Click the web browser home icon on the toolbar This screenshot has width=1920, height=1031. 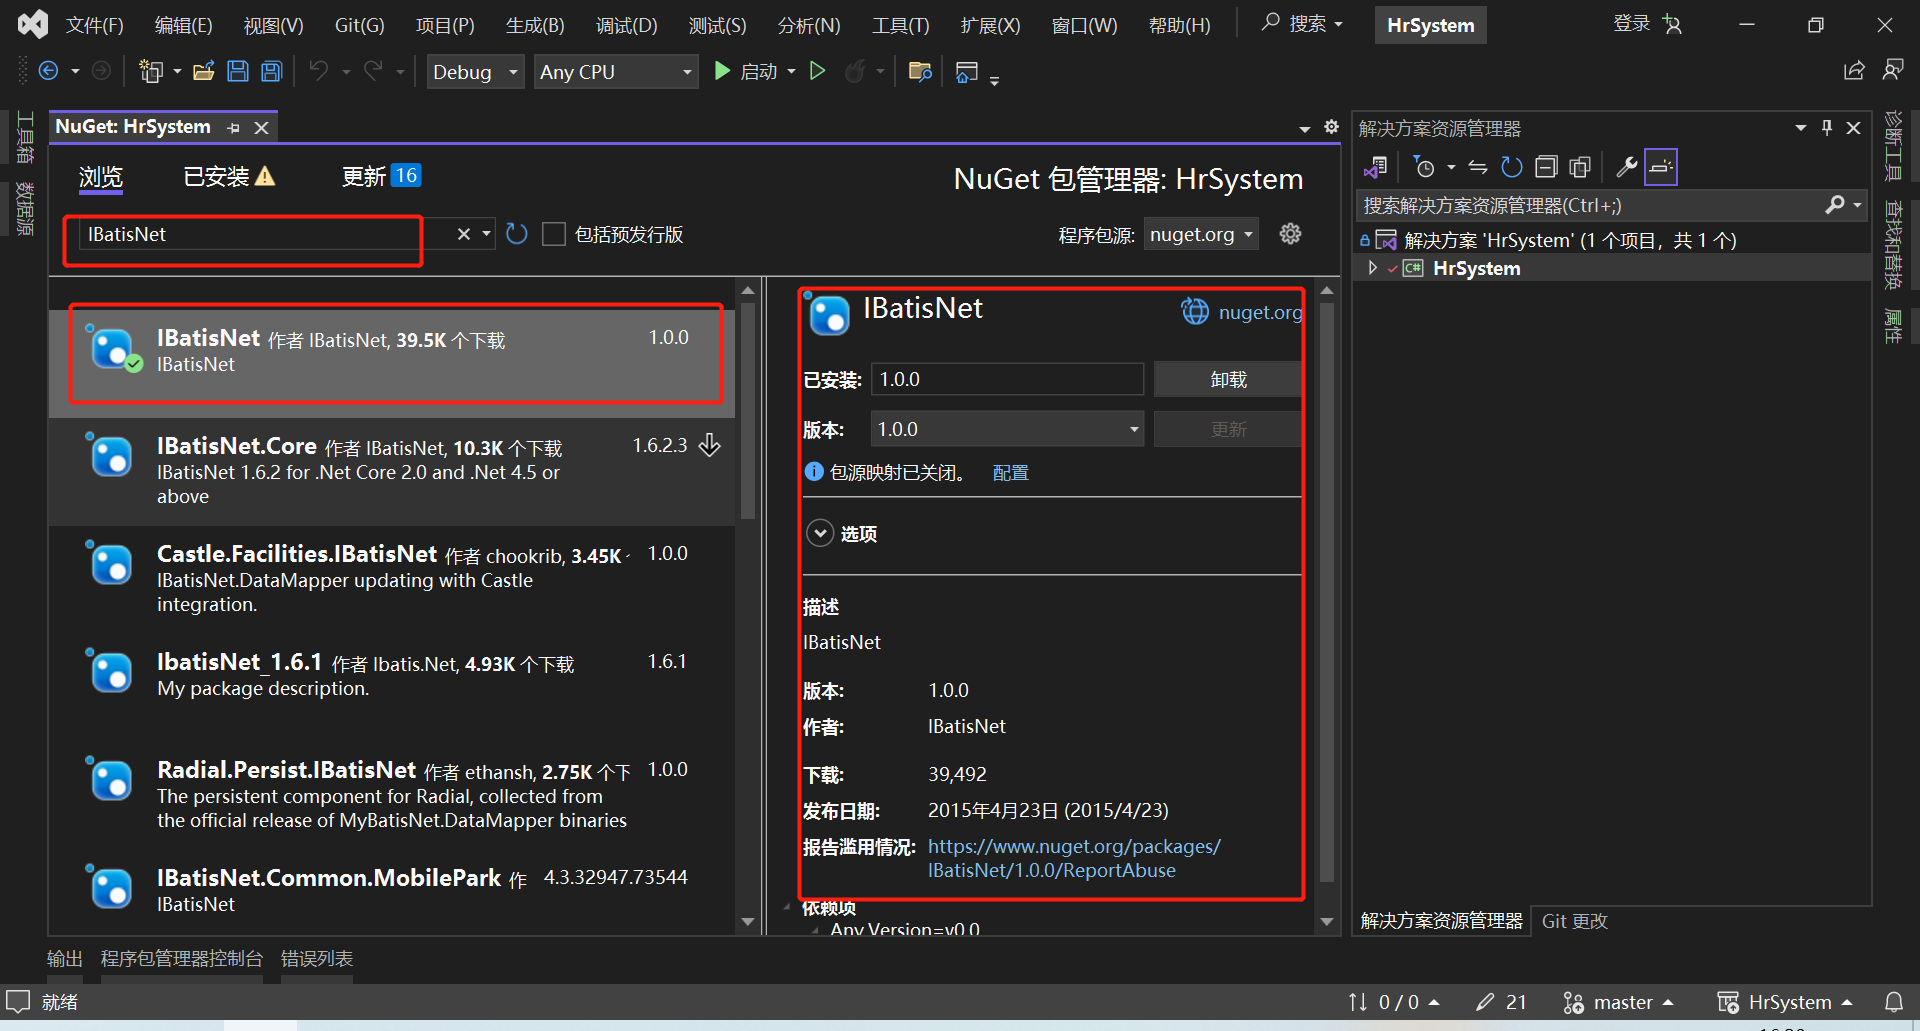[x=966, y=70]
